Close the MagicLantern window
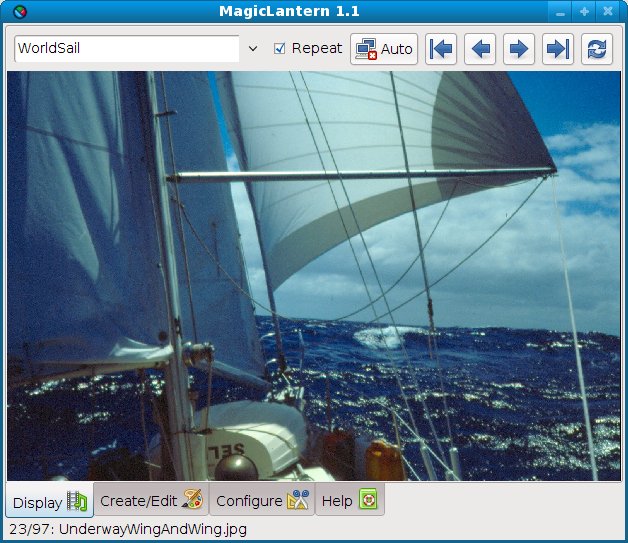The width and height of the screenshot is (628, 543). pos(609,11)
